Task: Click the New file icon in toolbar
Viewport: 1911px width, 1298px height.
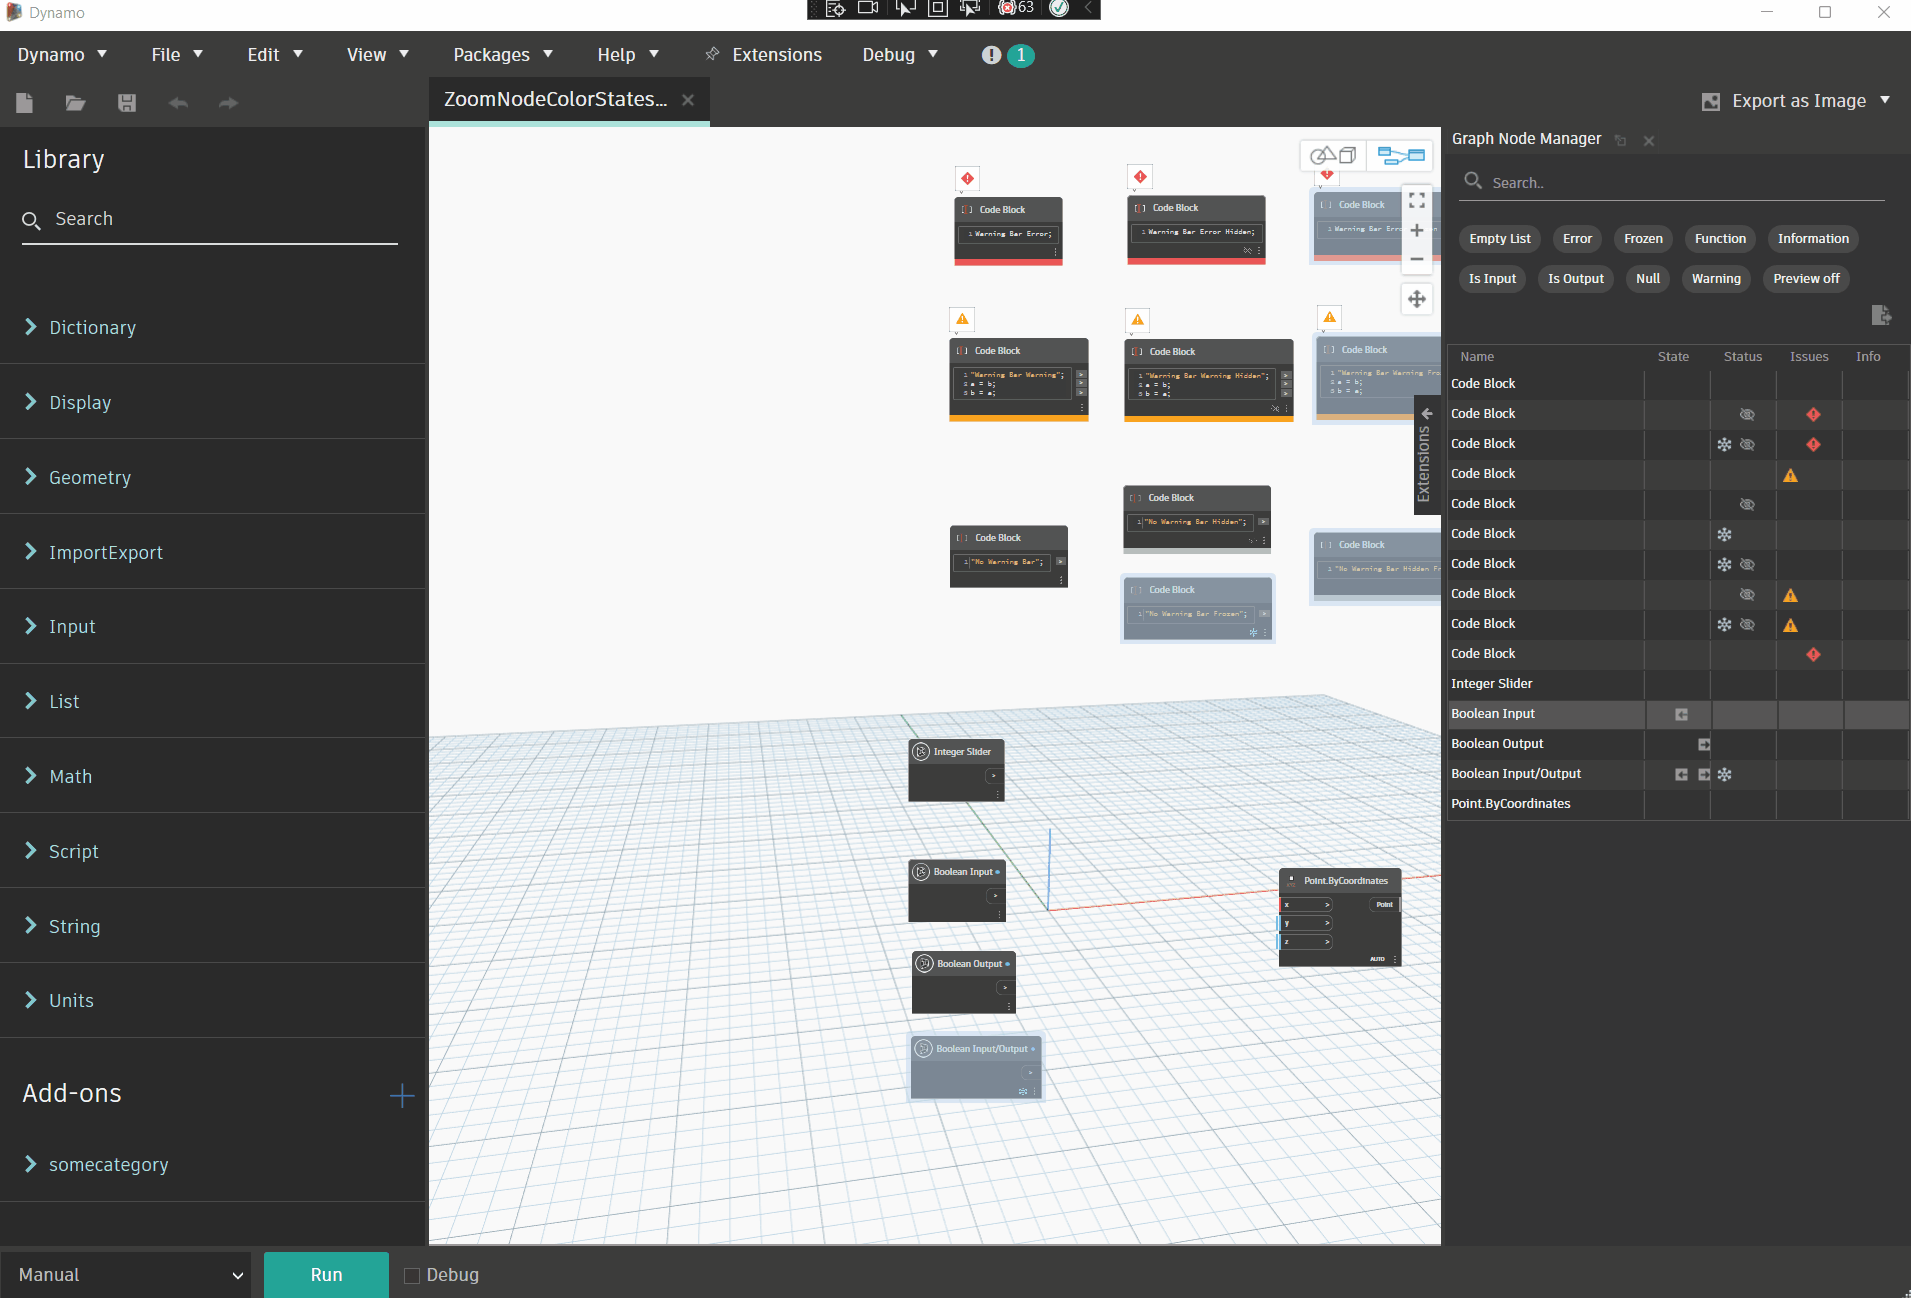Action: click(x=25, y=103)
